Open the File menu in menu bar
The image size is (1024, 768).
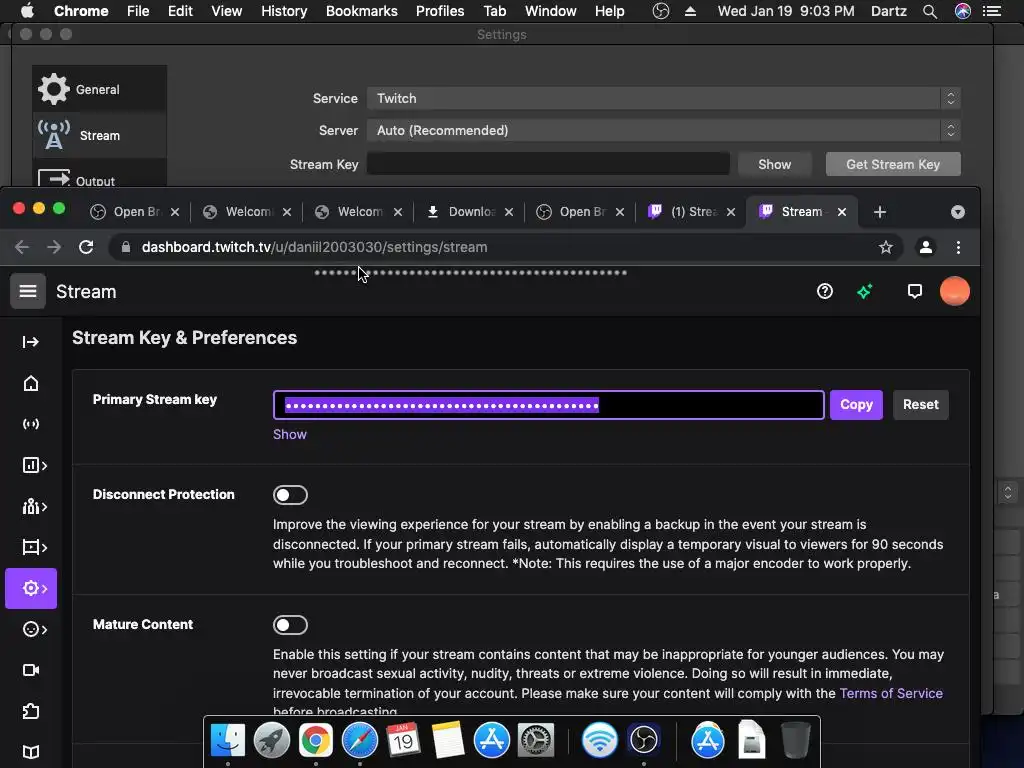pos(138,11)
